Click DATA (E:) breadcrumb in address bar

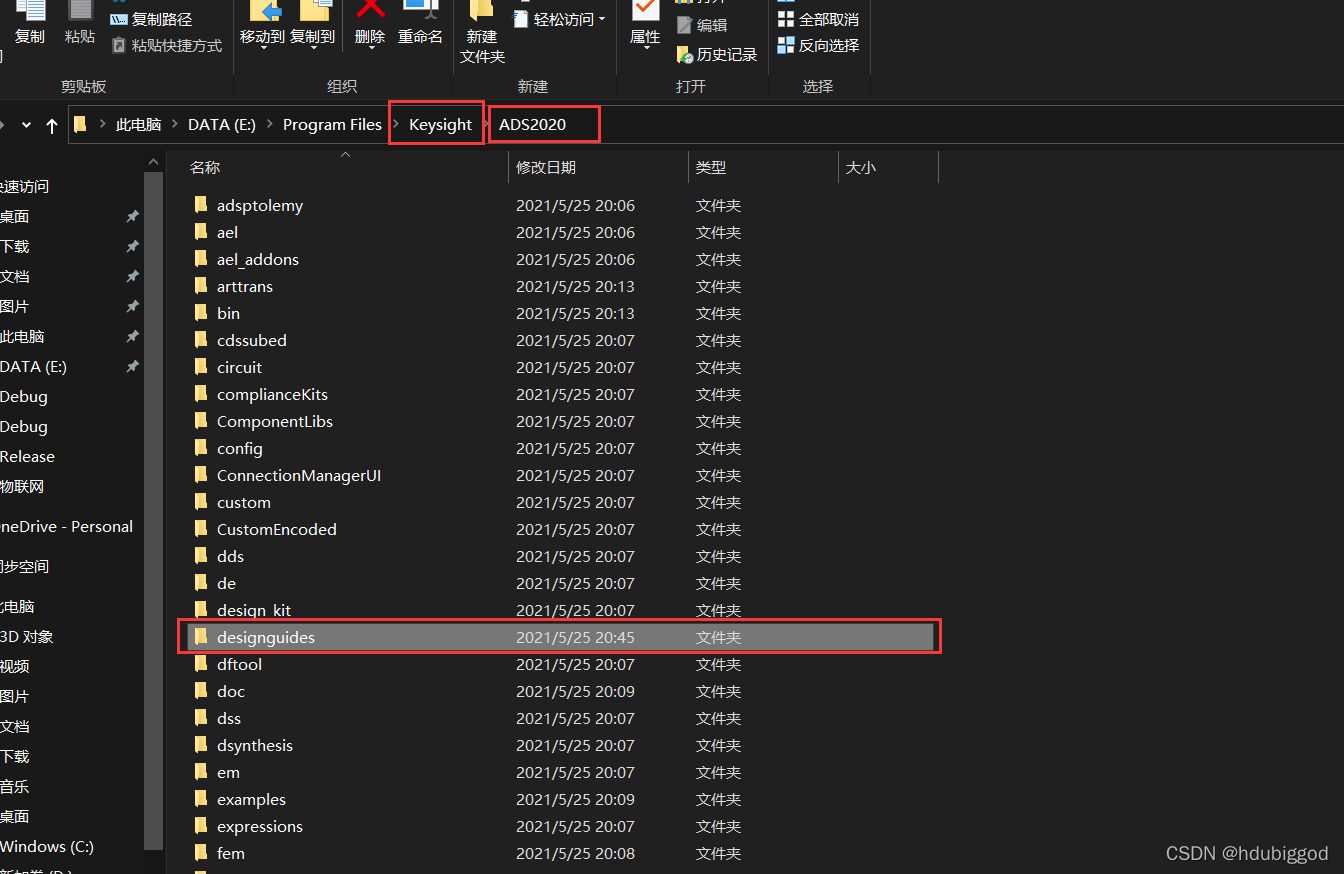(222, 125)
